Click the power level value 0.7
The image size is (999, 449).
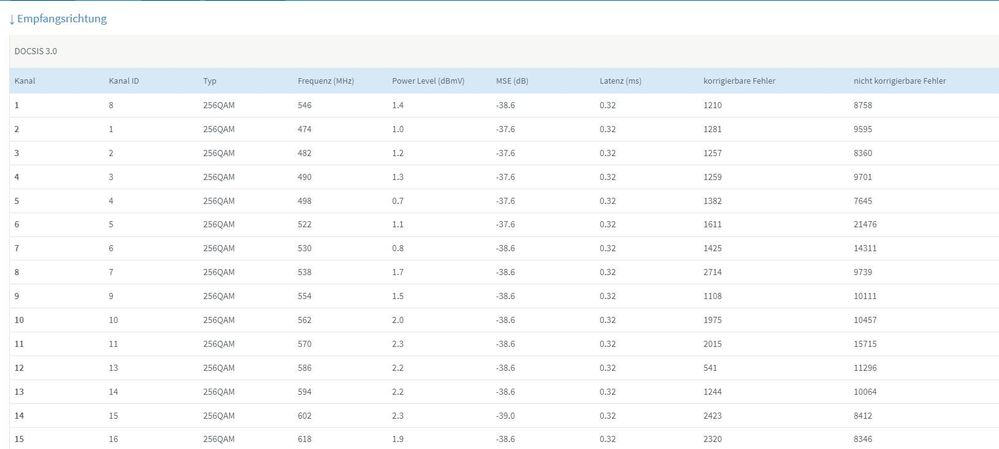(x=398, y=201)
